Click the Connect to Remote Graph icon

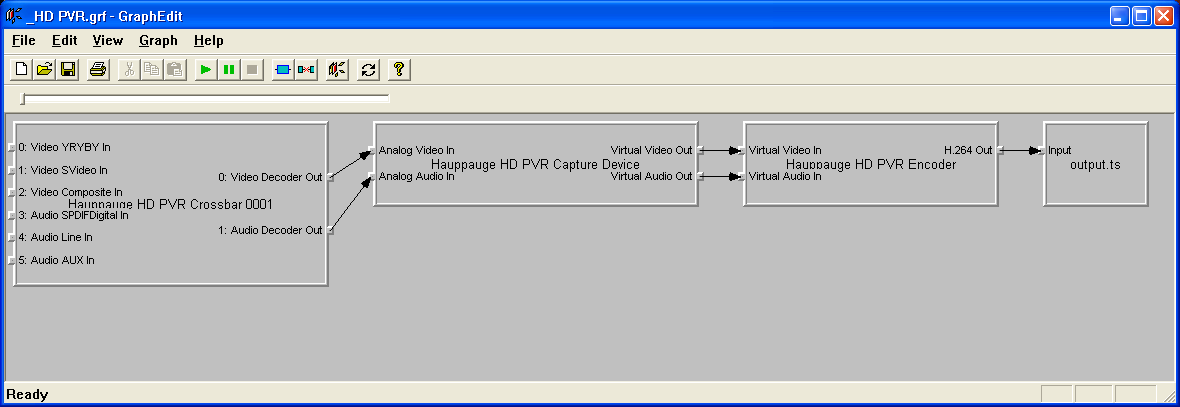337,70
